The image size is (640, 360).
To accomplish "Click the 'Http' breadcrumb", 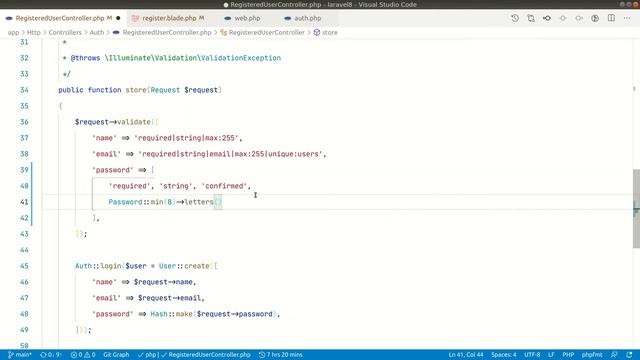I will [33, 32].
